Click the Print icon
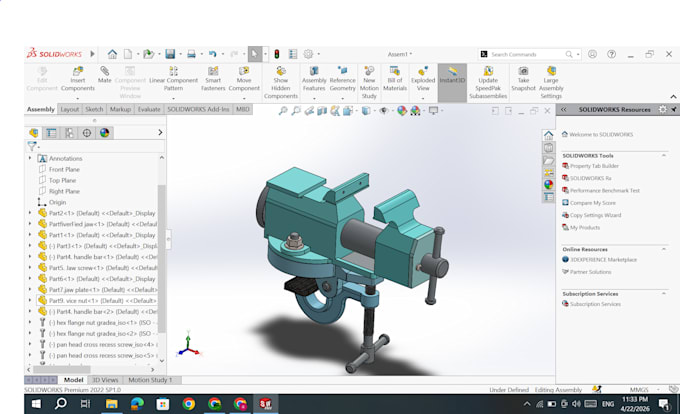Screen dimensions: 680x414 191,54
